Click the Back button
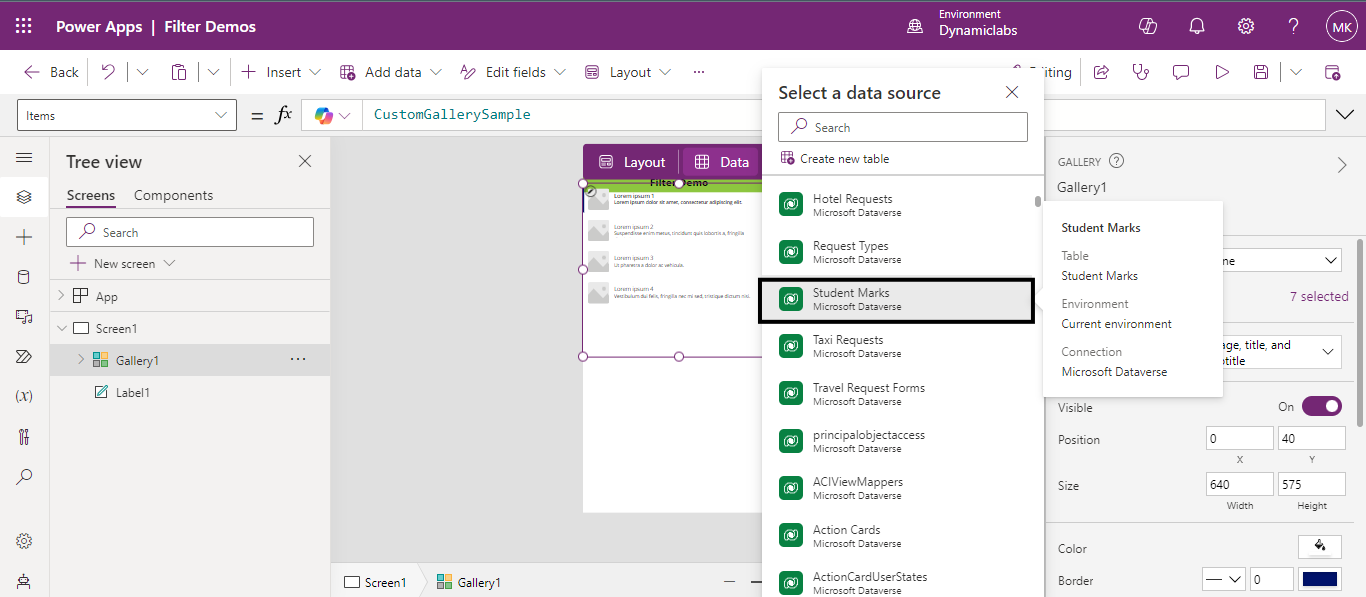The image size is (1366, 597). click(52, 72)
